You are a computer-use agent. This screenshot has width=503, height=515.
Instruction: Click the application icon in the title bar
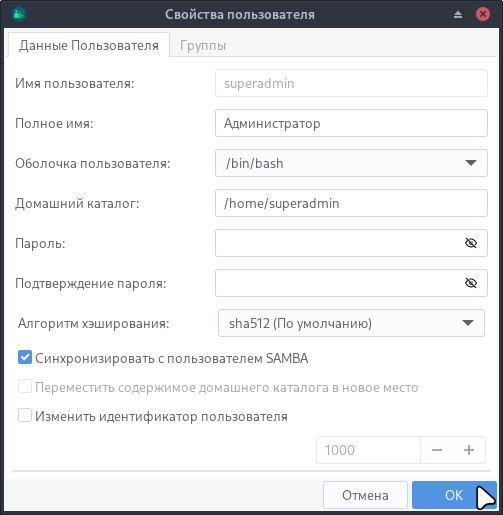pos(19,14)
